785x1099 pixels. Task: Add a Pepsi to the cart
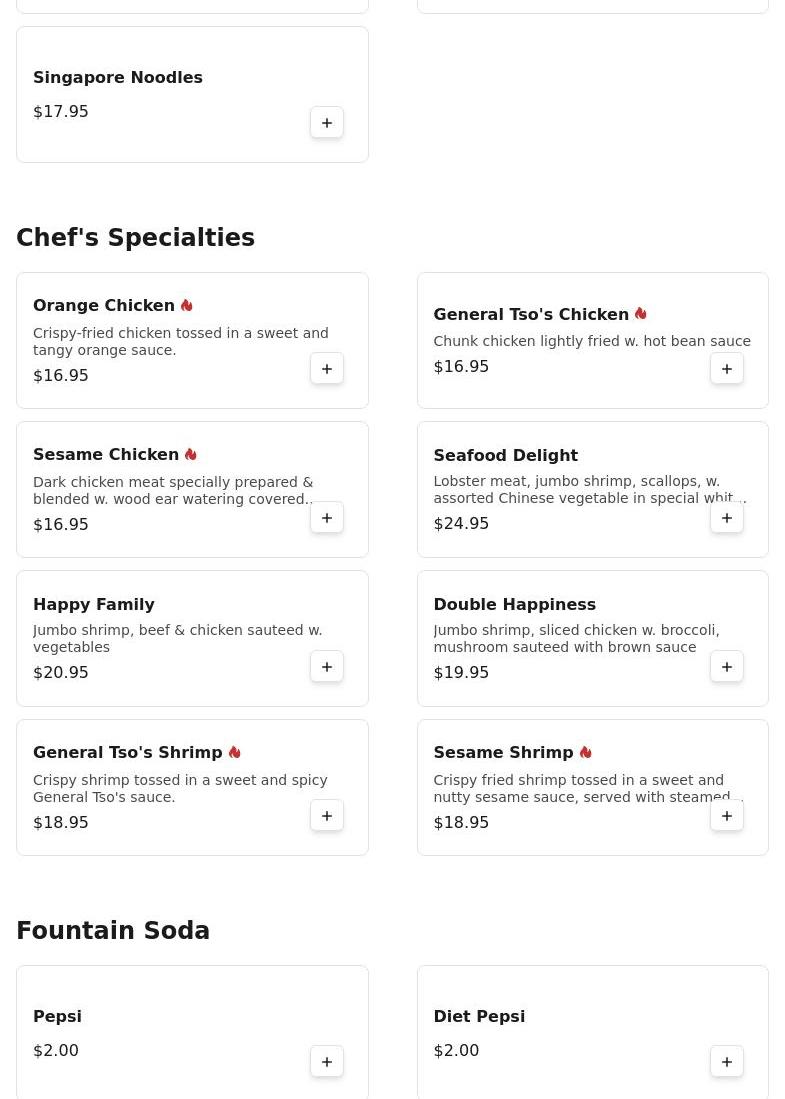327,1062
